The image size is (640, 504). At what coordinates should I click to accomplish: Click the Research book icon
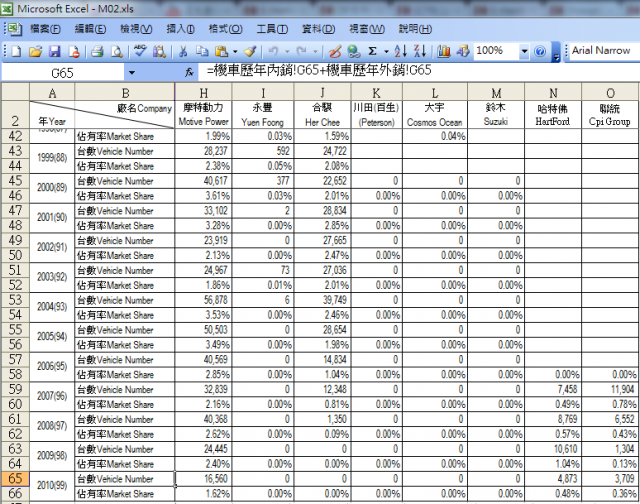point(159,51)
